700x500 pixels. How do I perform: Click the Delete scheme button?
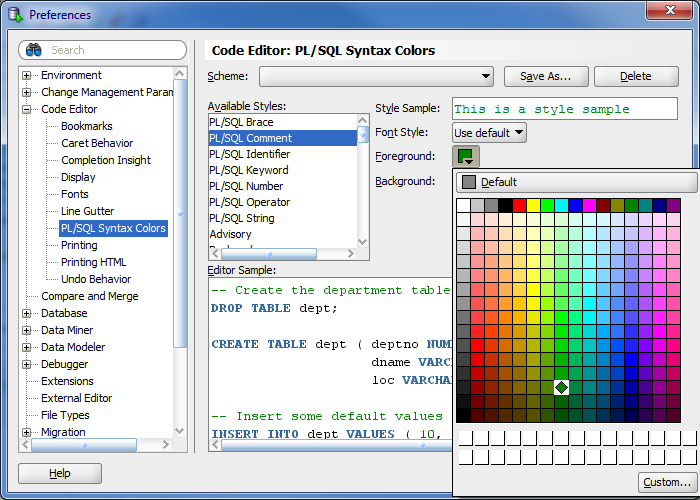click(636, 76)
